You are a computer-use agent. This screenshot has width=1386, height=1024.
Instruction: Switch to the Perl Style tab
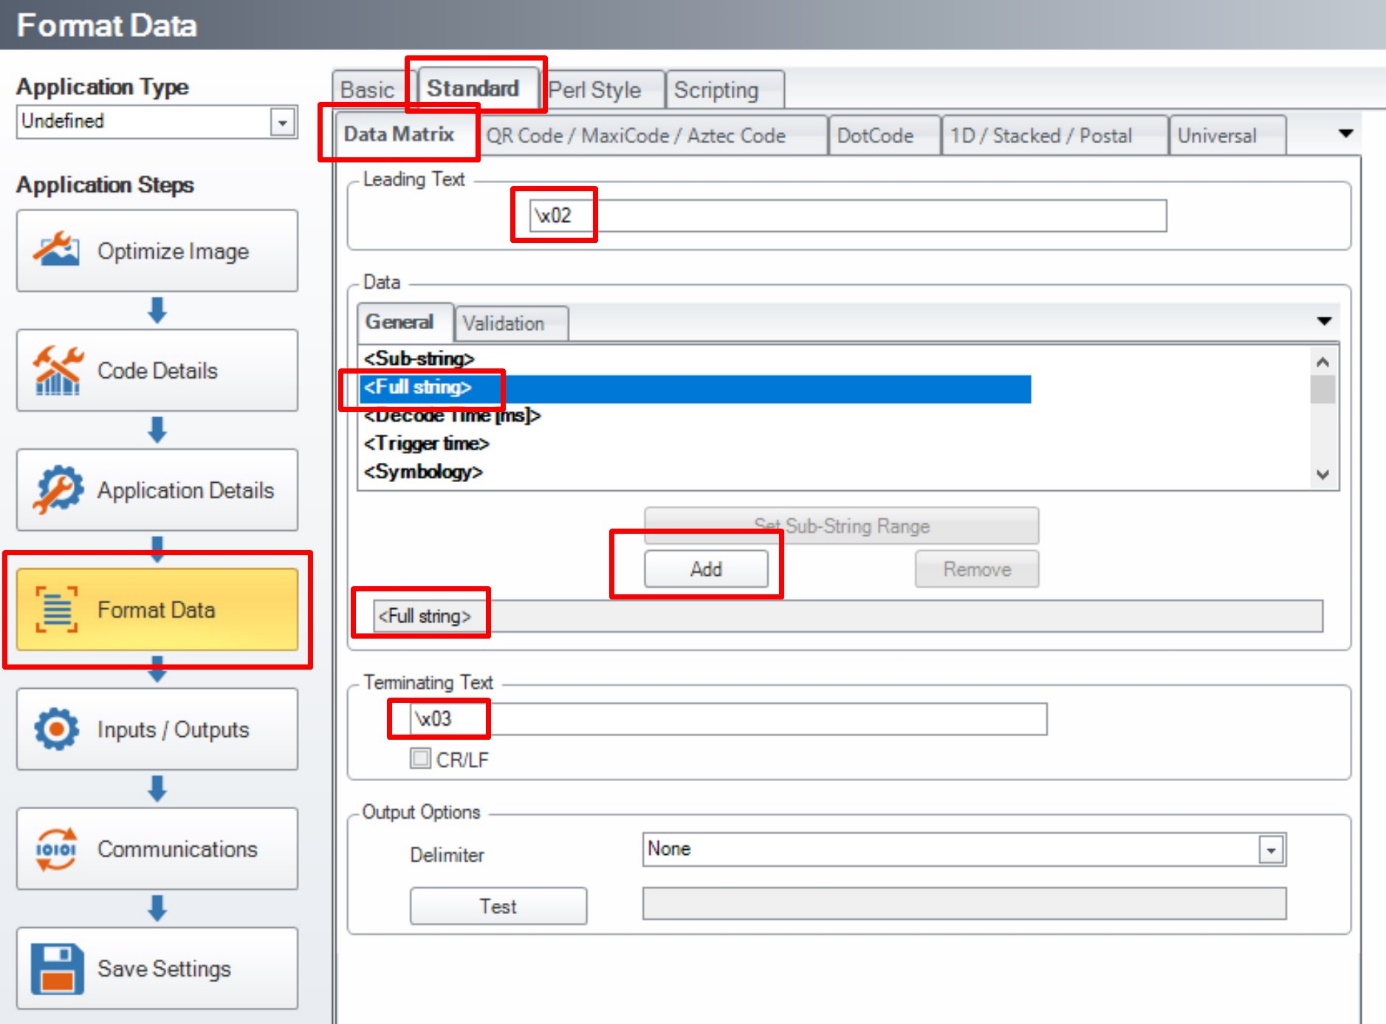pyautogui.click(x=595, y=90)
